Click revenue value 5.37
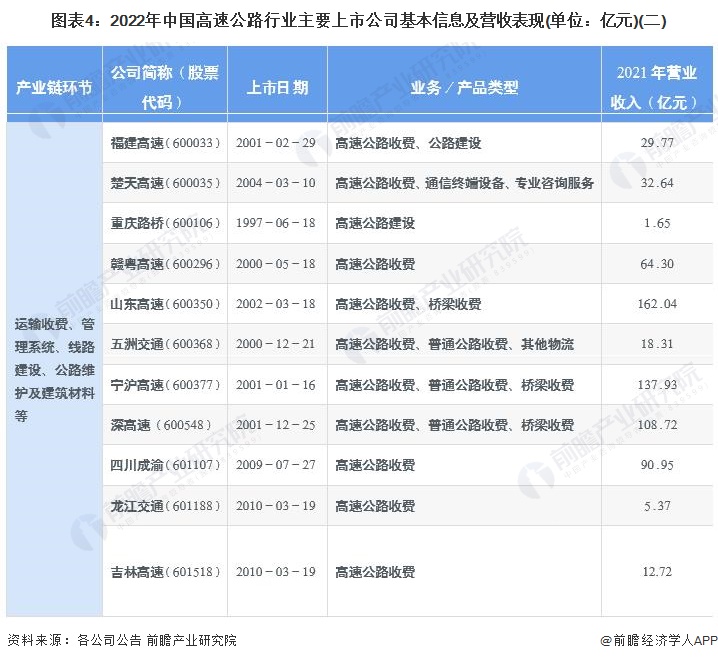The image size is (718, 661). pyautogui.click(x=657, y=506)
